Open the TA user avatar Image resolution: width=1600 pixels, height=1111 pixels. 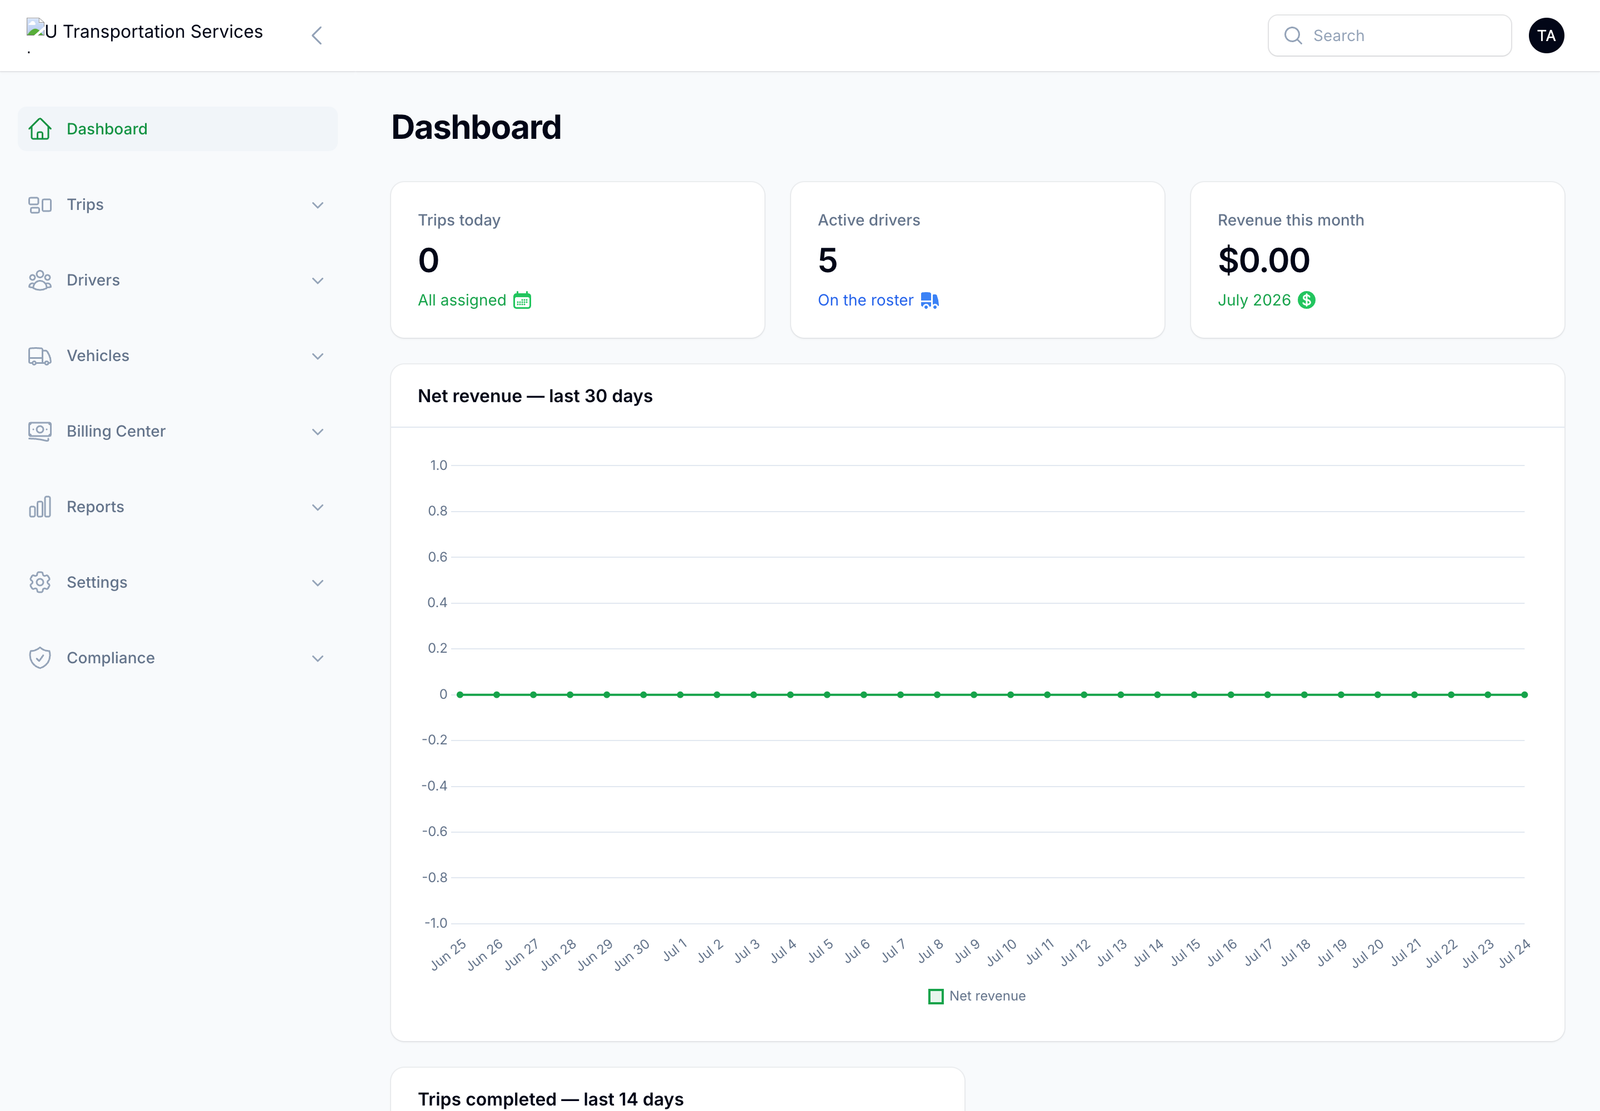coord(1546,36)
